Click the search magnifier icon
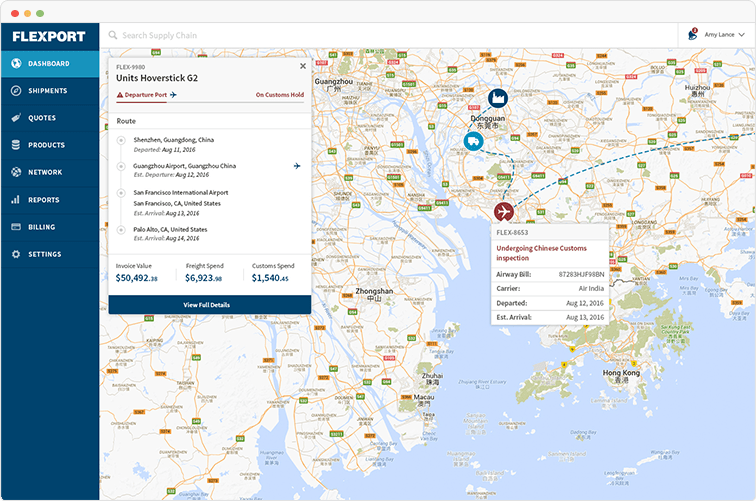 [113, 35]
